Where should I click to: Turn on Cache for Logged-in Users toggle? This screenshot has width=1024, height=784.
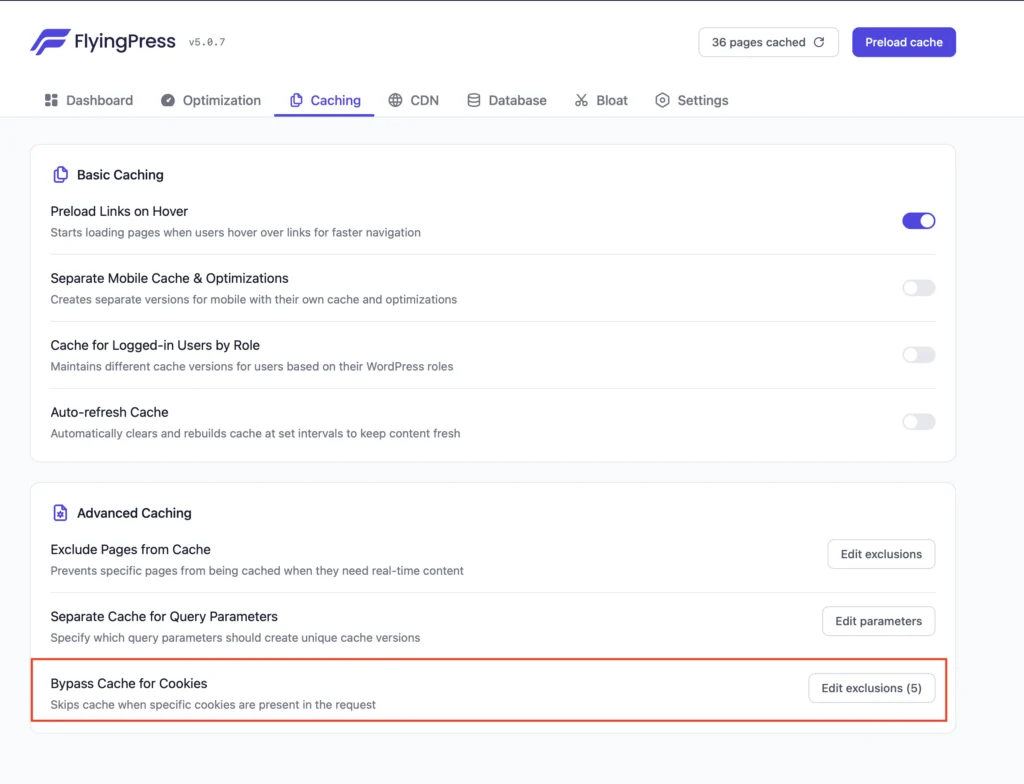point(919,355)
